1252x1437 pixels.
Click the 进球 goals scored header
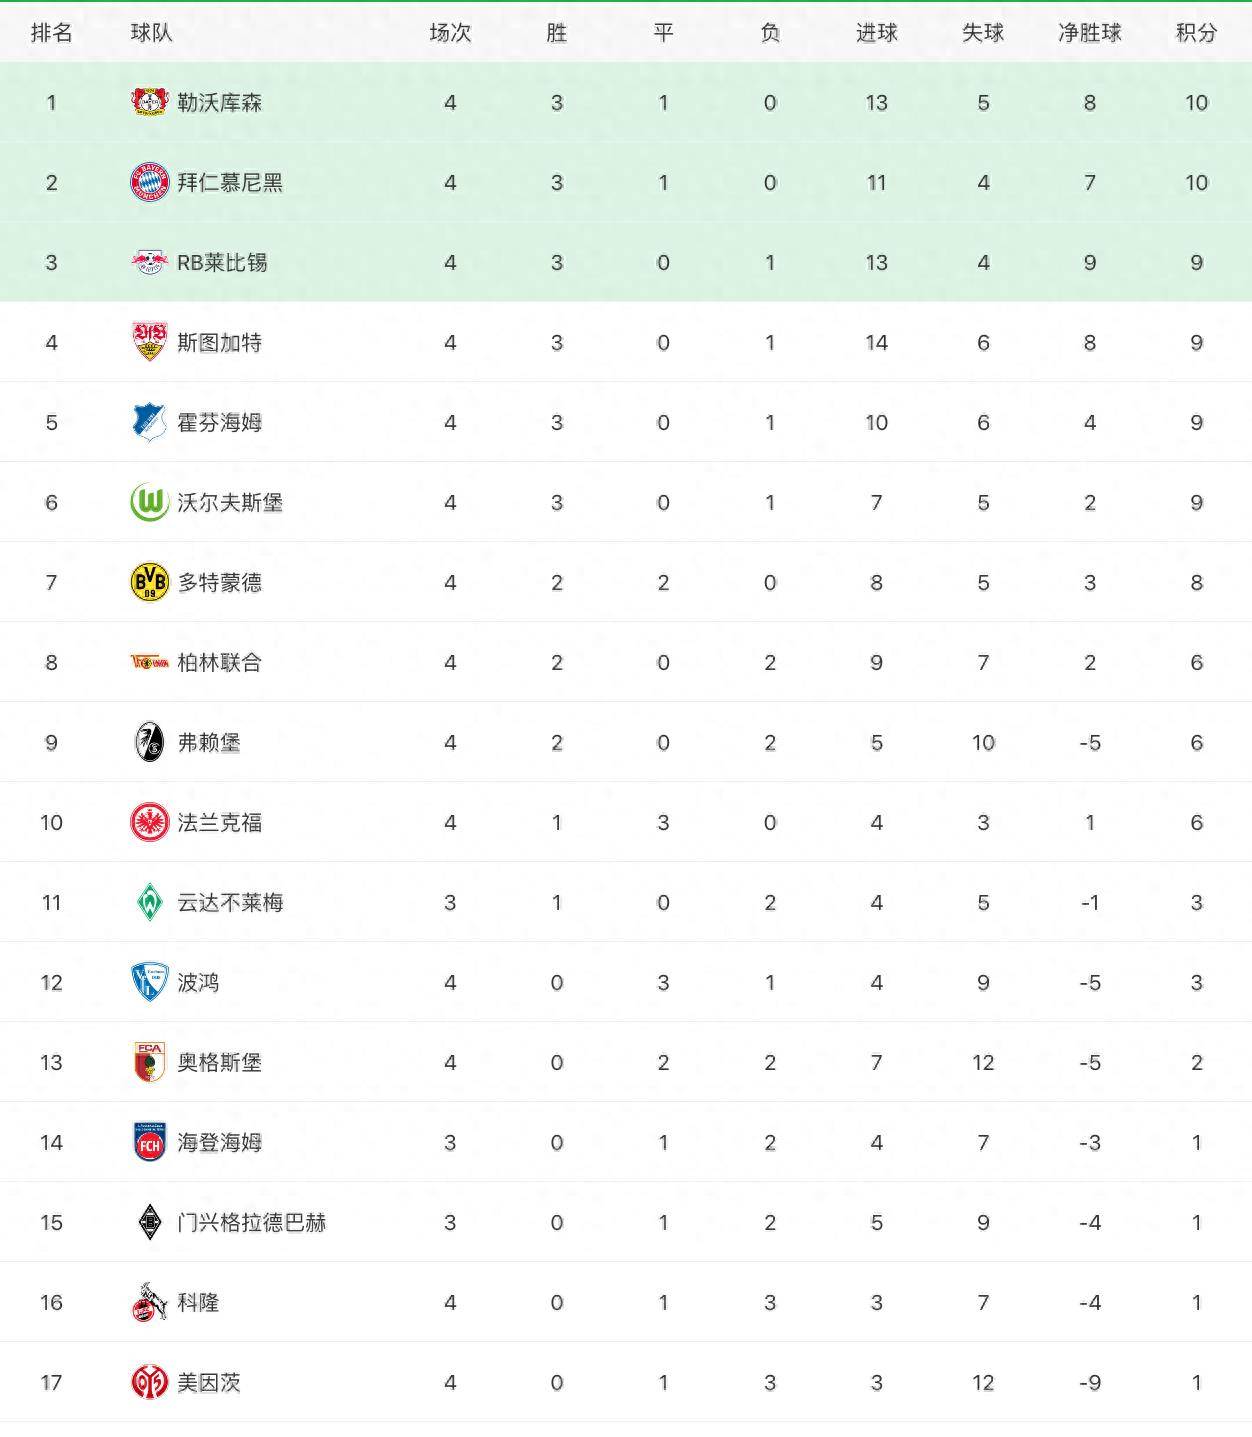(x=876, y=33)
